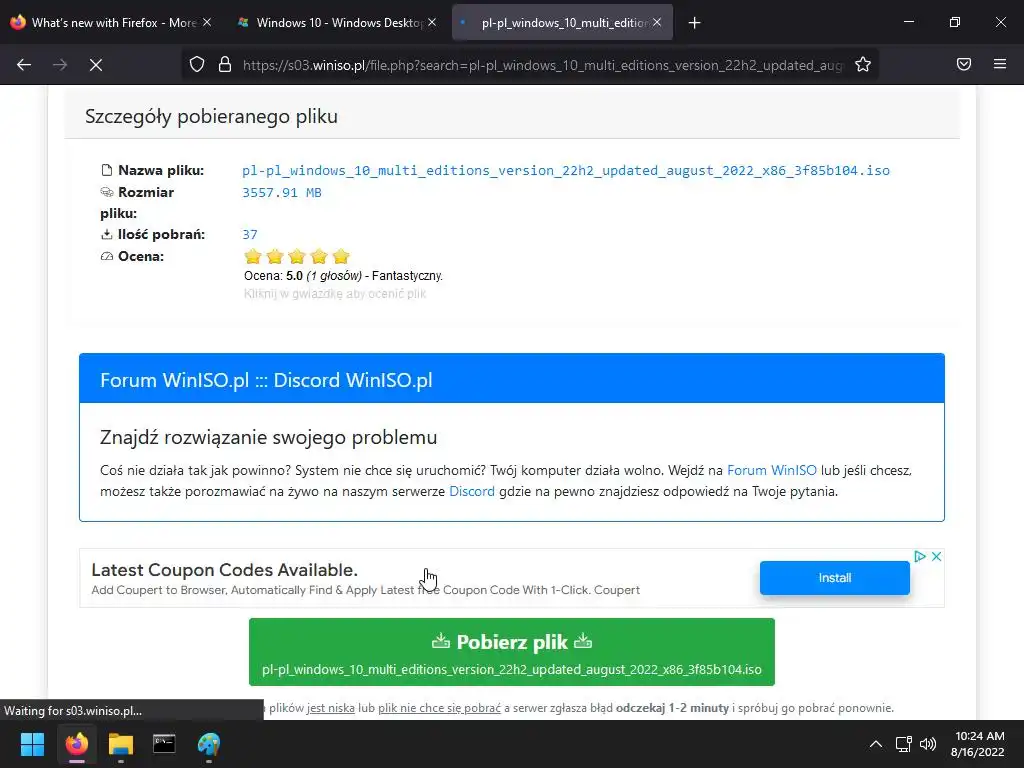The width and height of the screenshot is (1024, 768).
Task: Close the Windows 10 Desktop tab
Action: click(432, 22)
